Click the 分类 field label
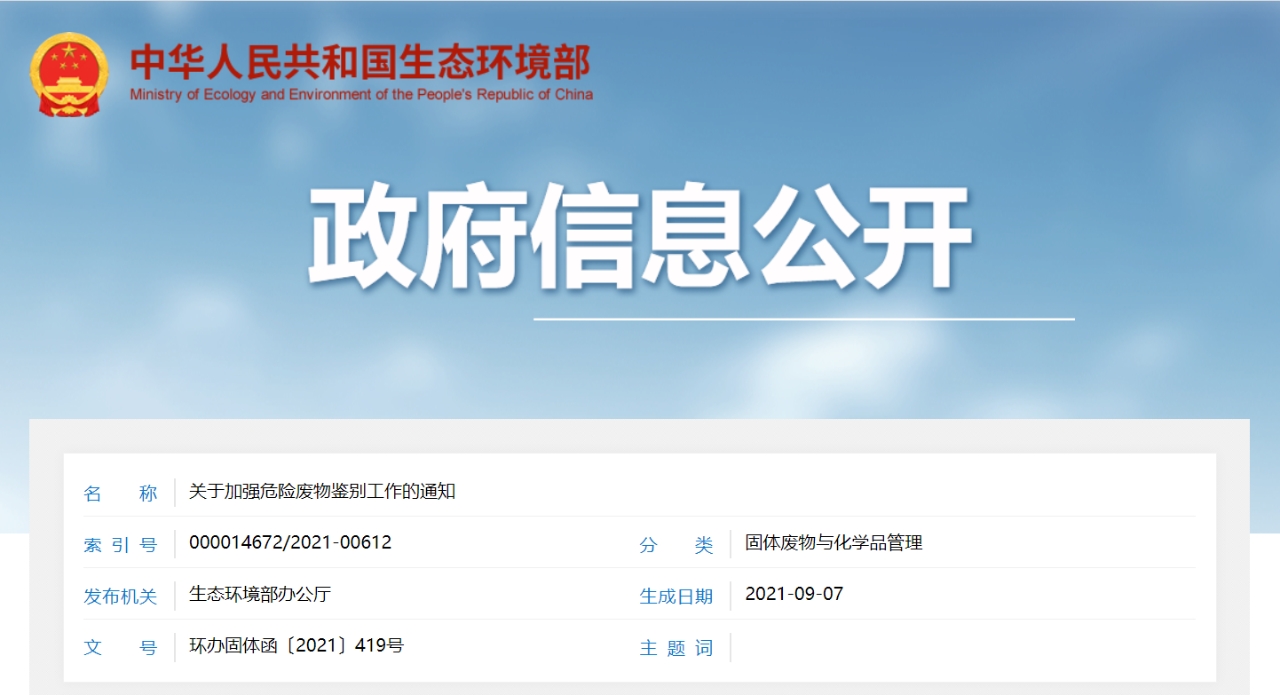 point(677,545)
